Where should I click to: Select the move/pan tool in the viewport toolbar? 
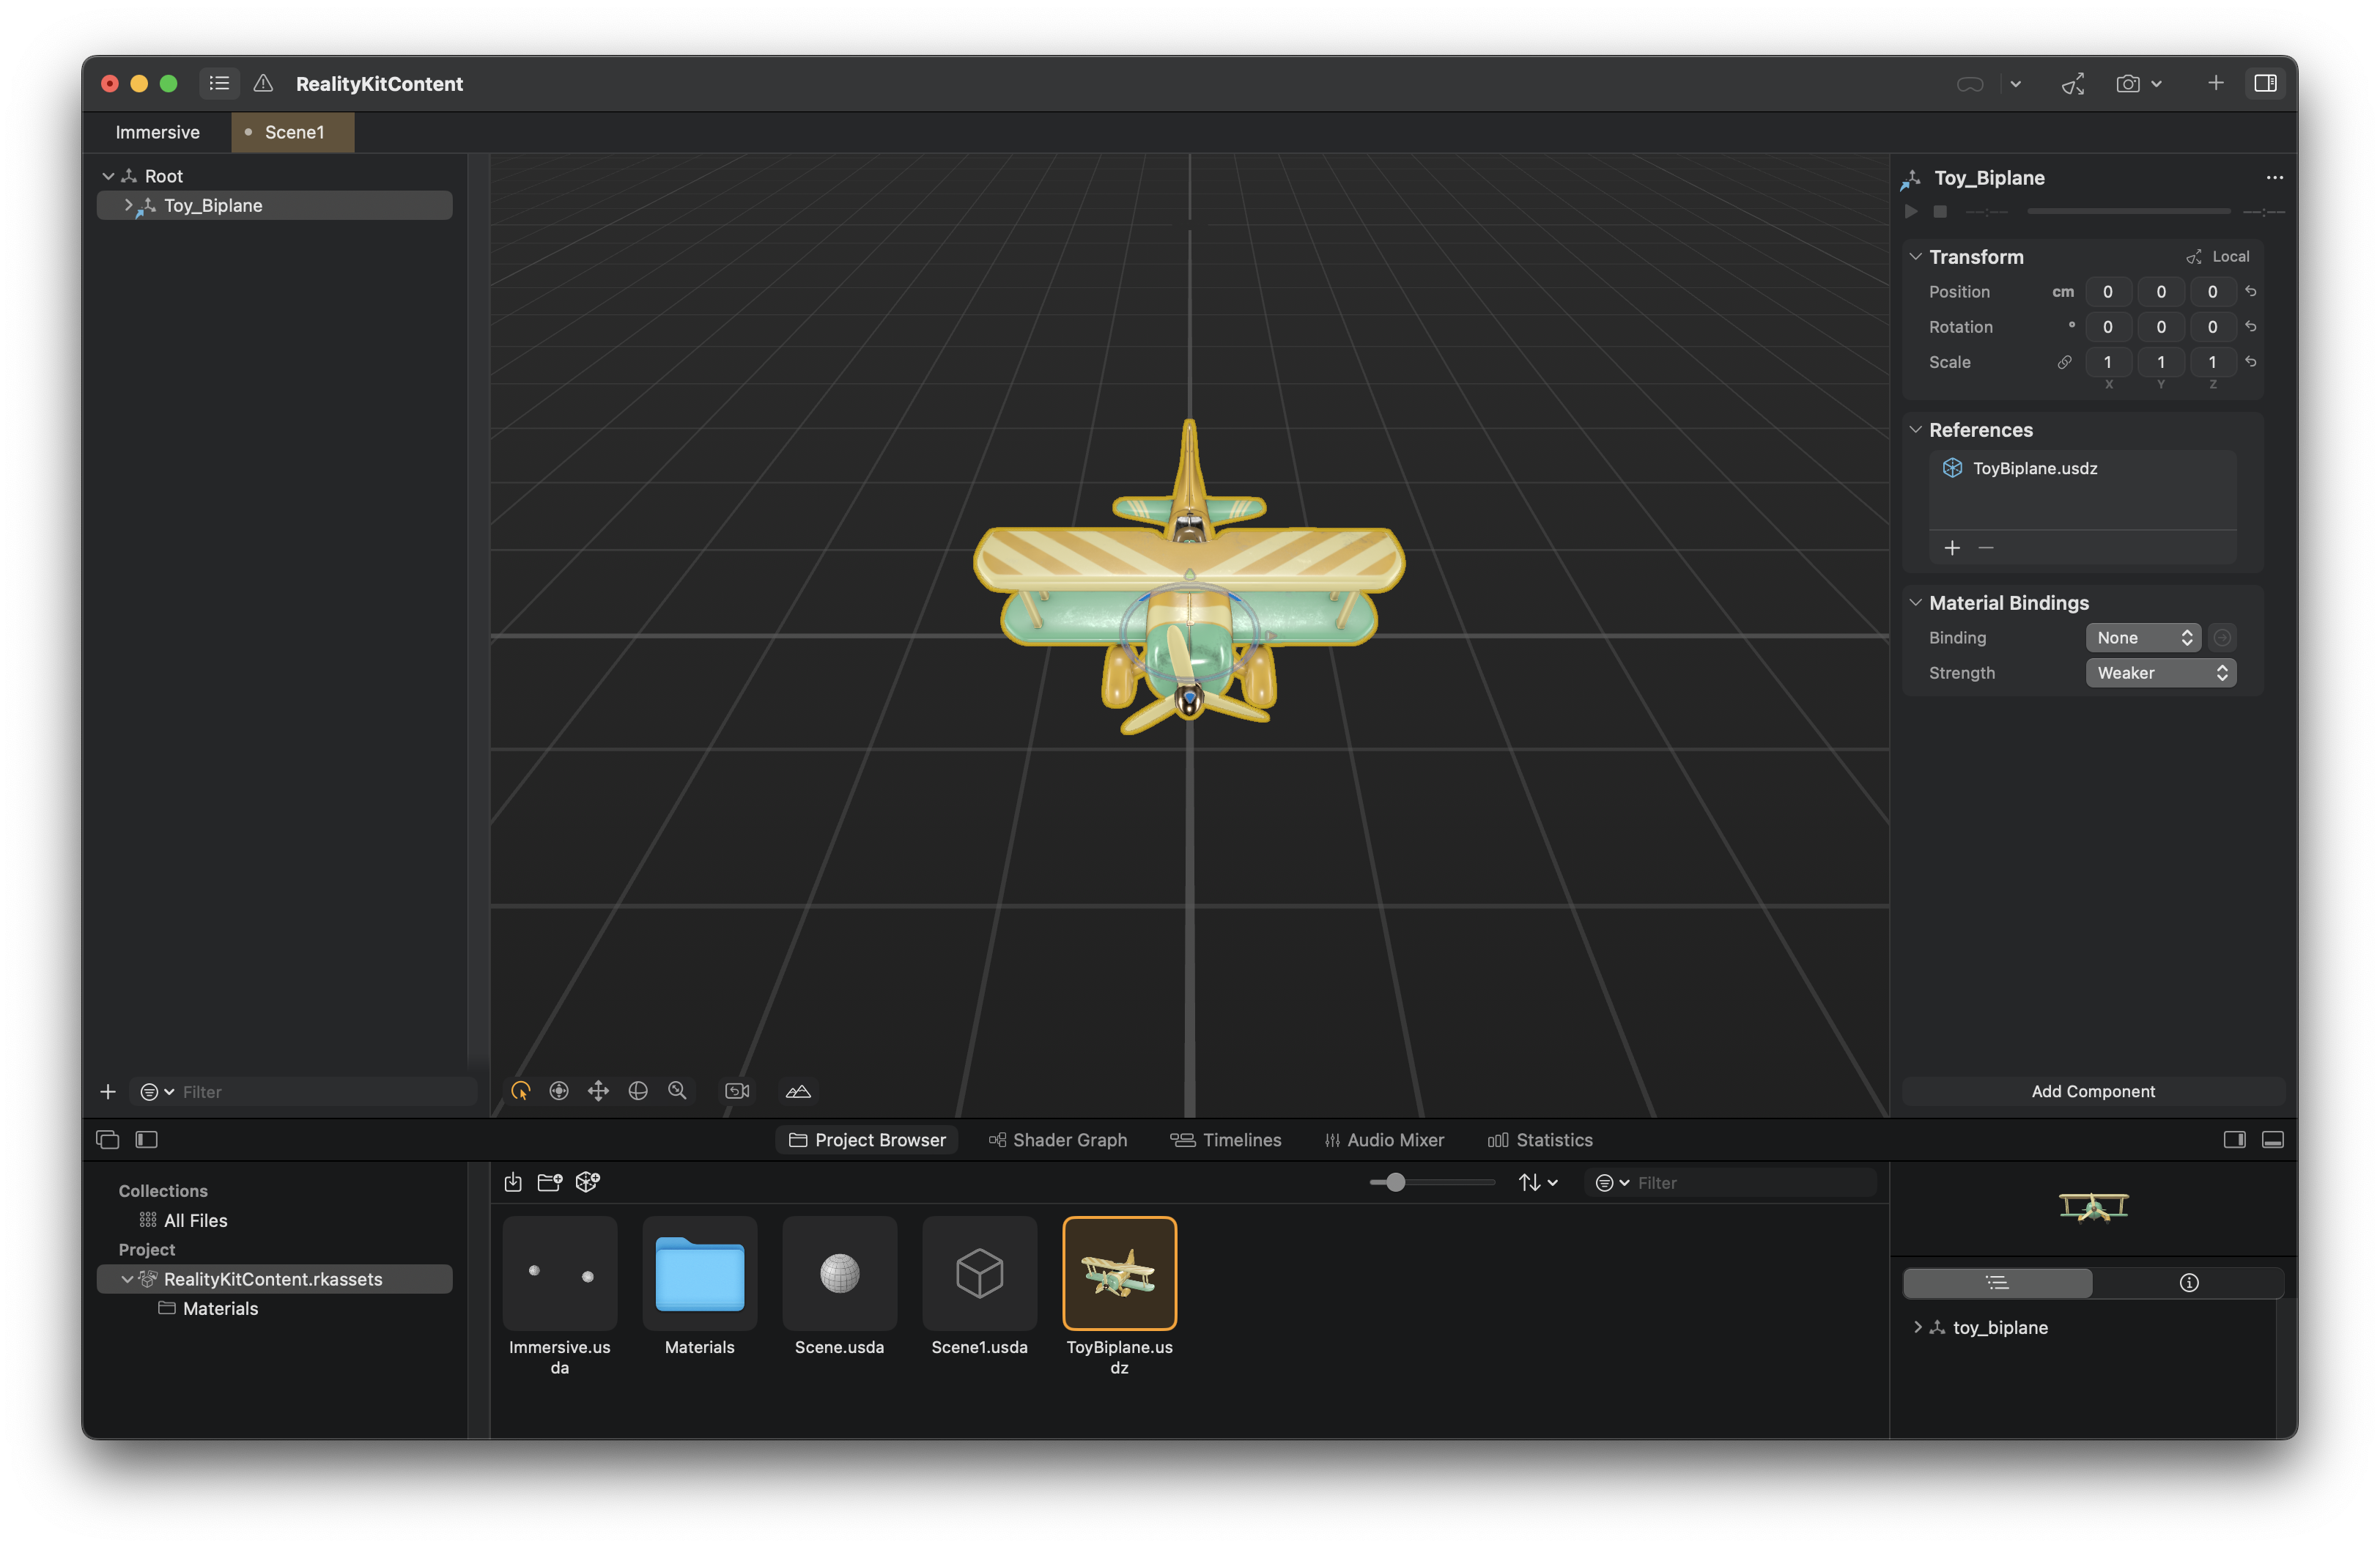pyautogui.click(x=598, y=1091)
